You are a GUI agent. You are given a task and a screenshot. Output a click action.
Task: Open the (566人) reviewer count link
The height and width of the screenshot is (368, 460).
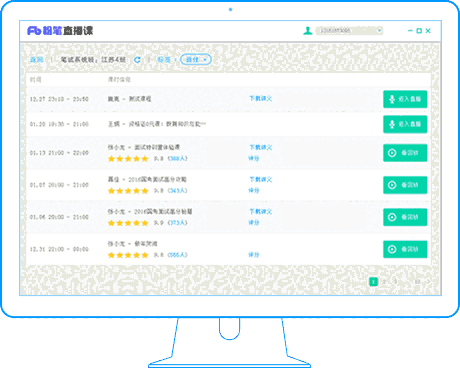[x=177, y=255]
